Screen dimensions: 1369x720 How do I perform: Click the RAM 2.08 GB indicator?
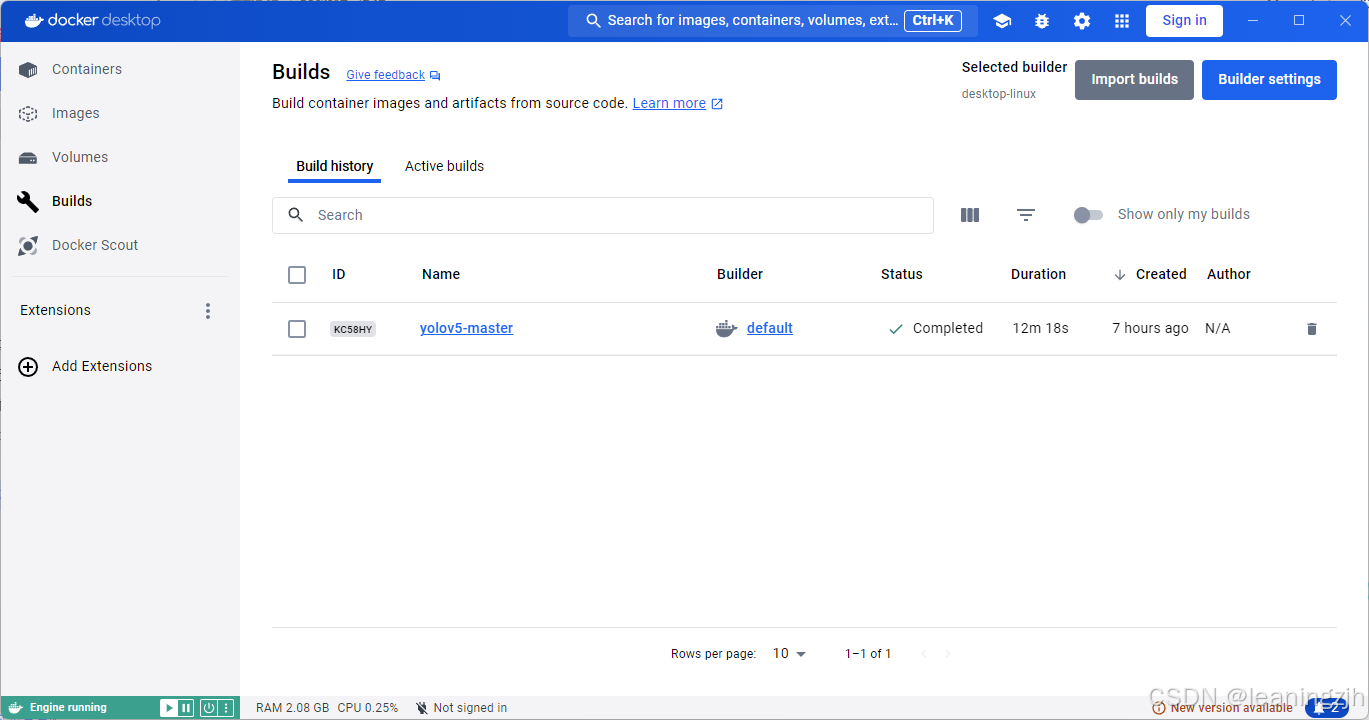(292, 708)
